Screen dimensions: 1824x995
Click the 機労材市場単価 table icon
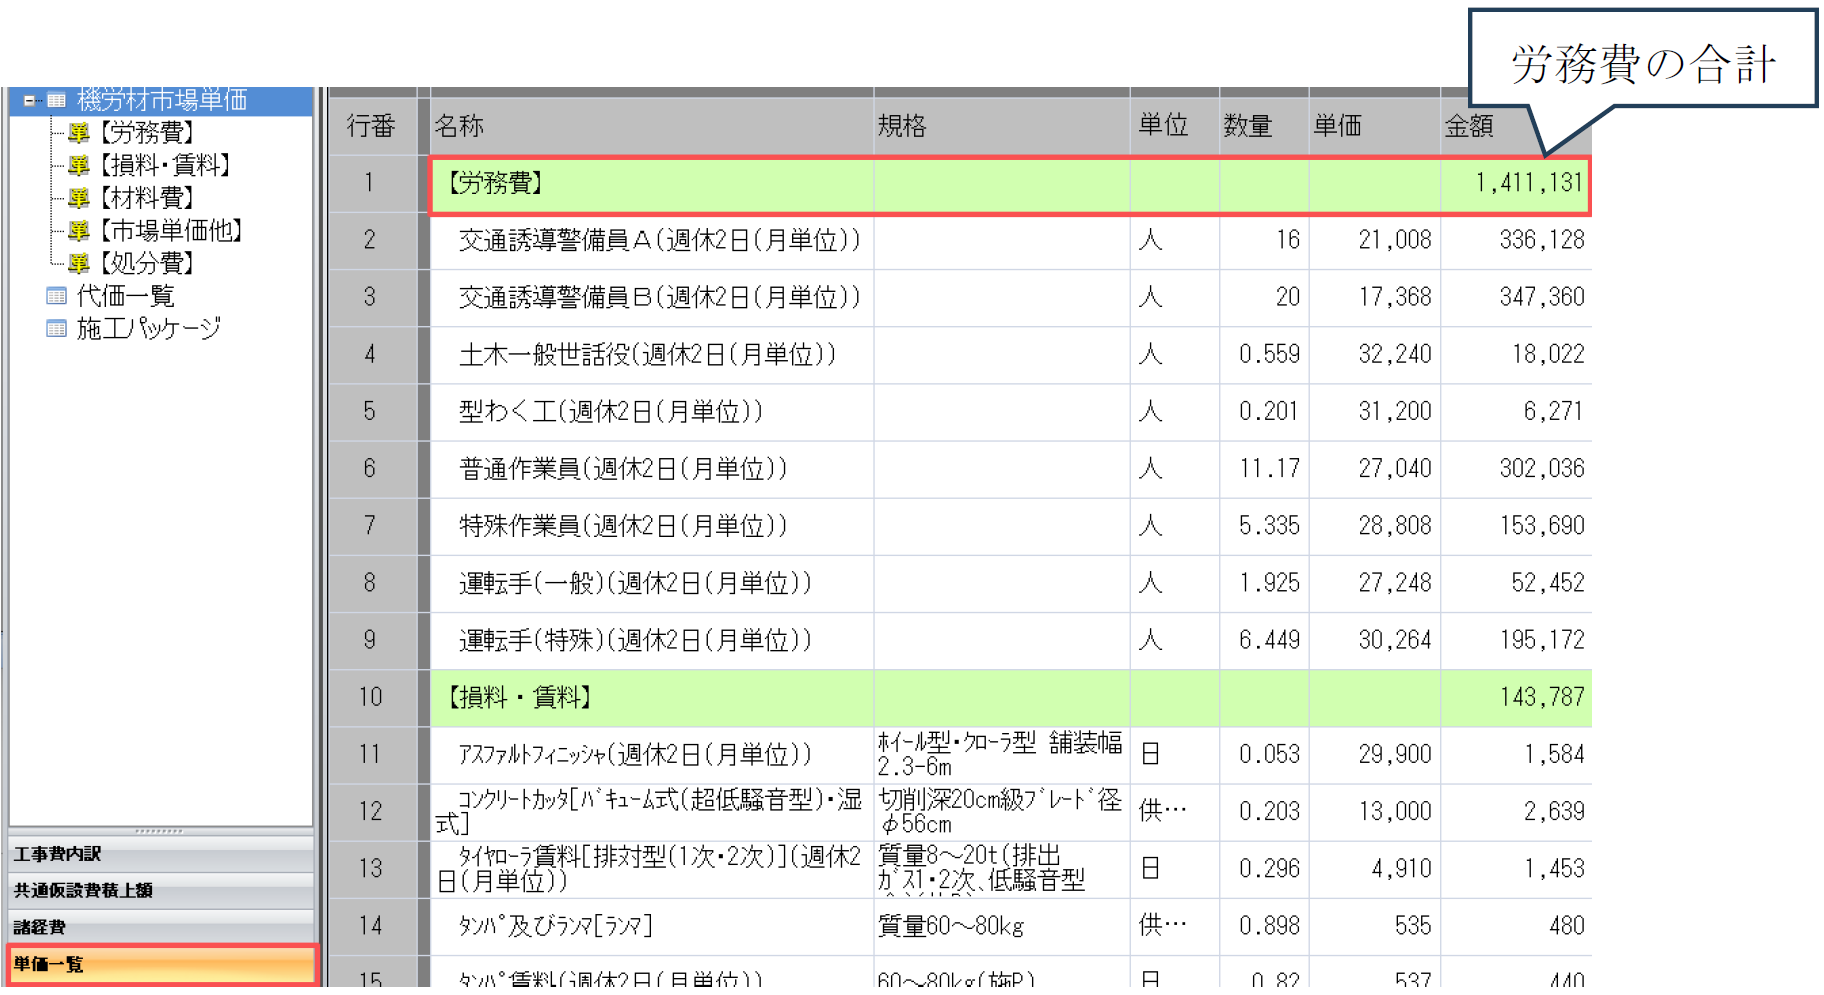click(x=57, y=101)
